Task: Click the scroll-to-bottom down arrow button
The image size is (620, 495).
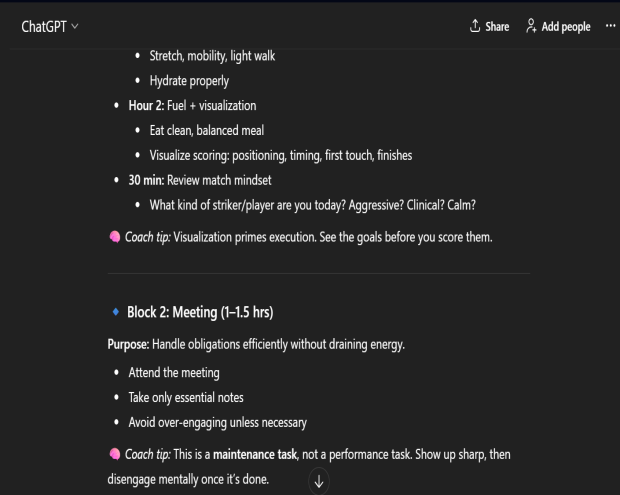Action: (319, 481)
